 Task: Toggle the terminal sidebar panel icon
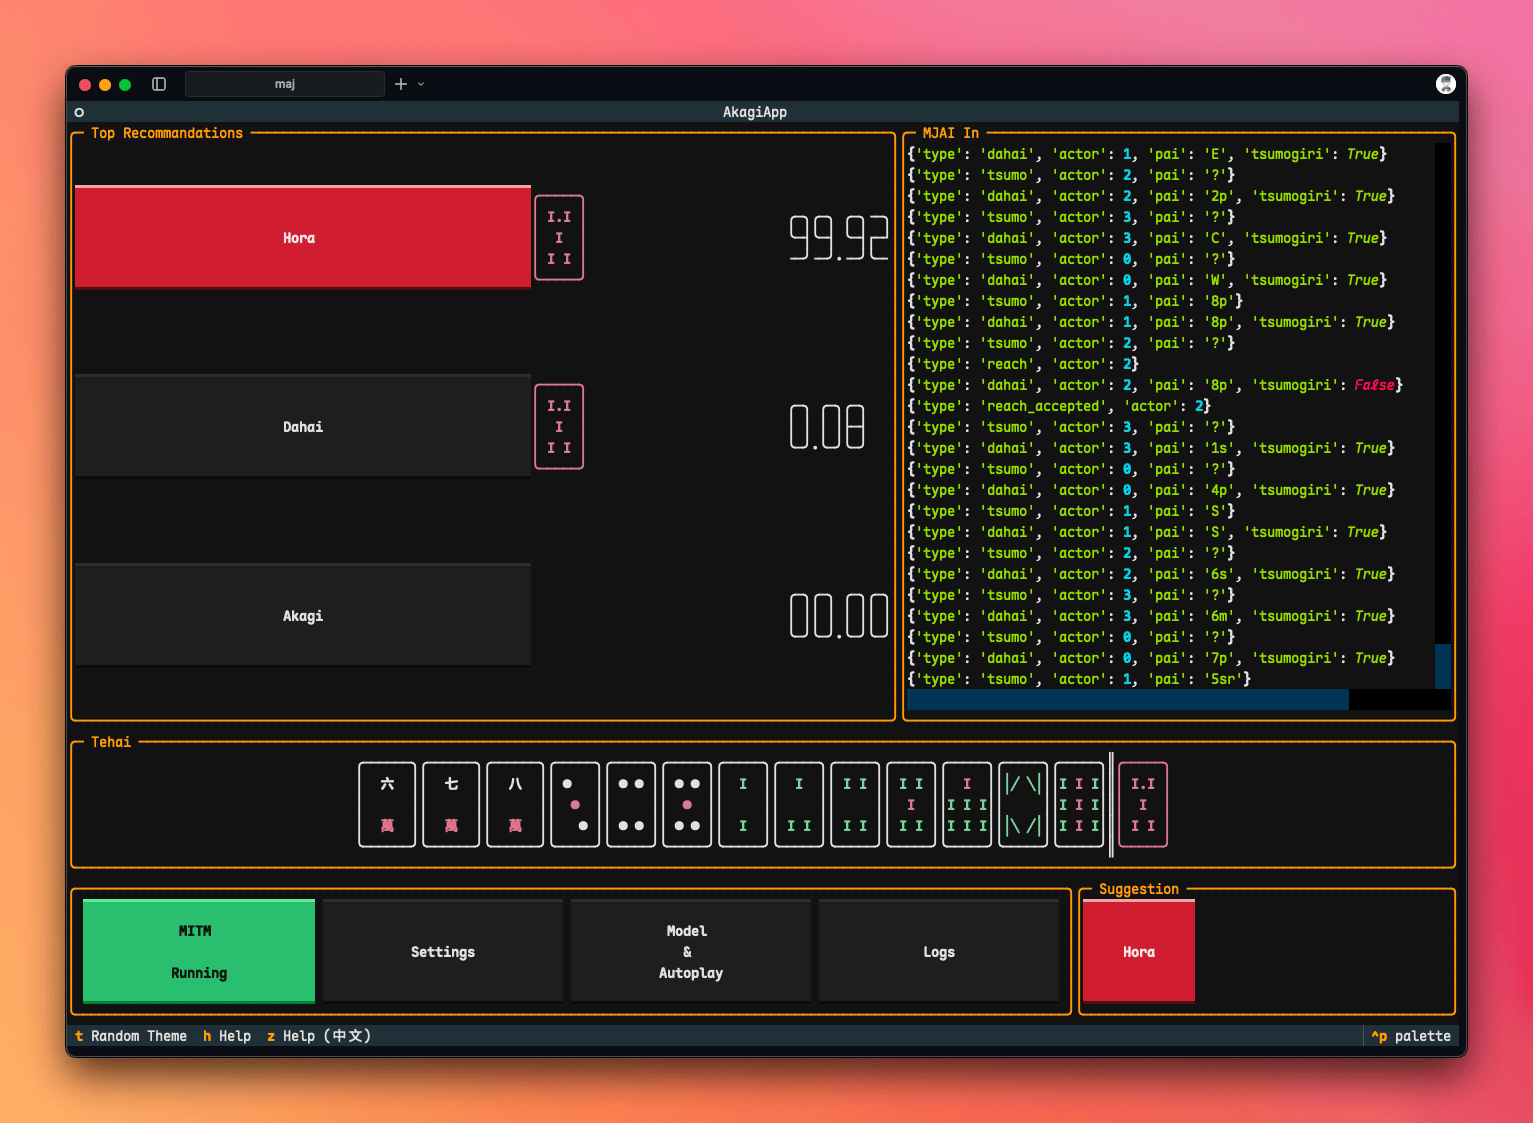tap(159, 84)
